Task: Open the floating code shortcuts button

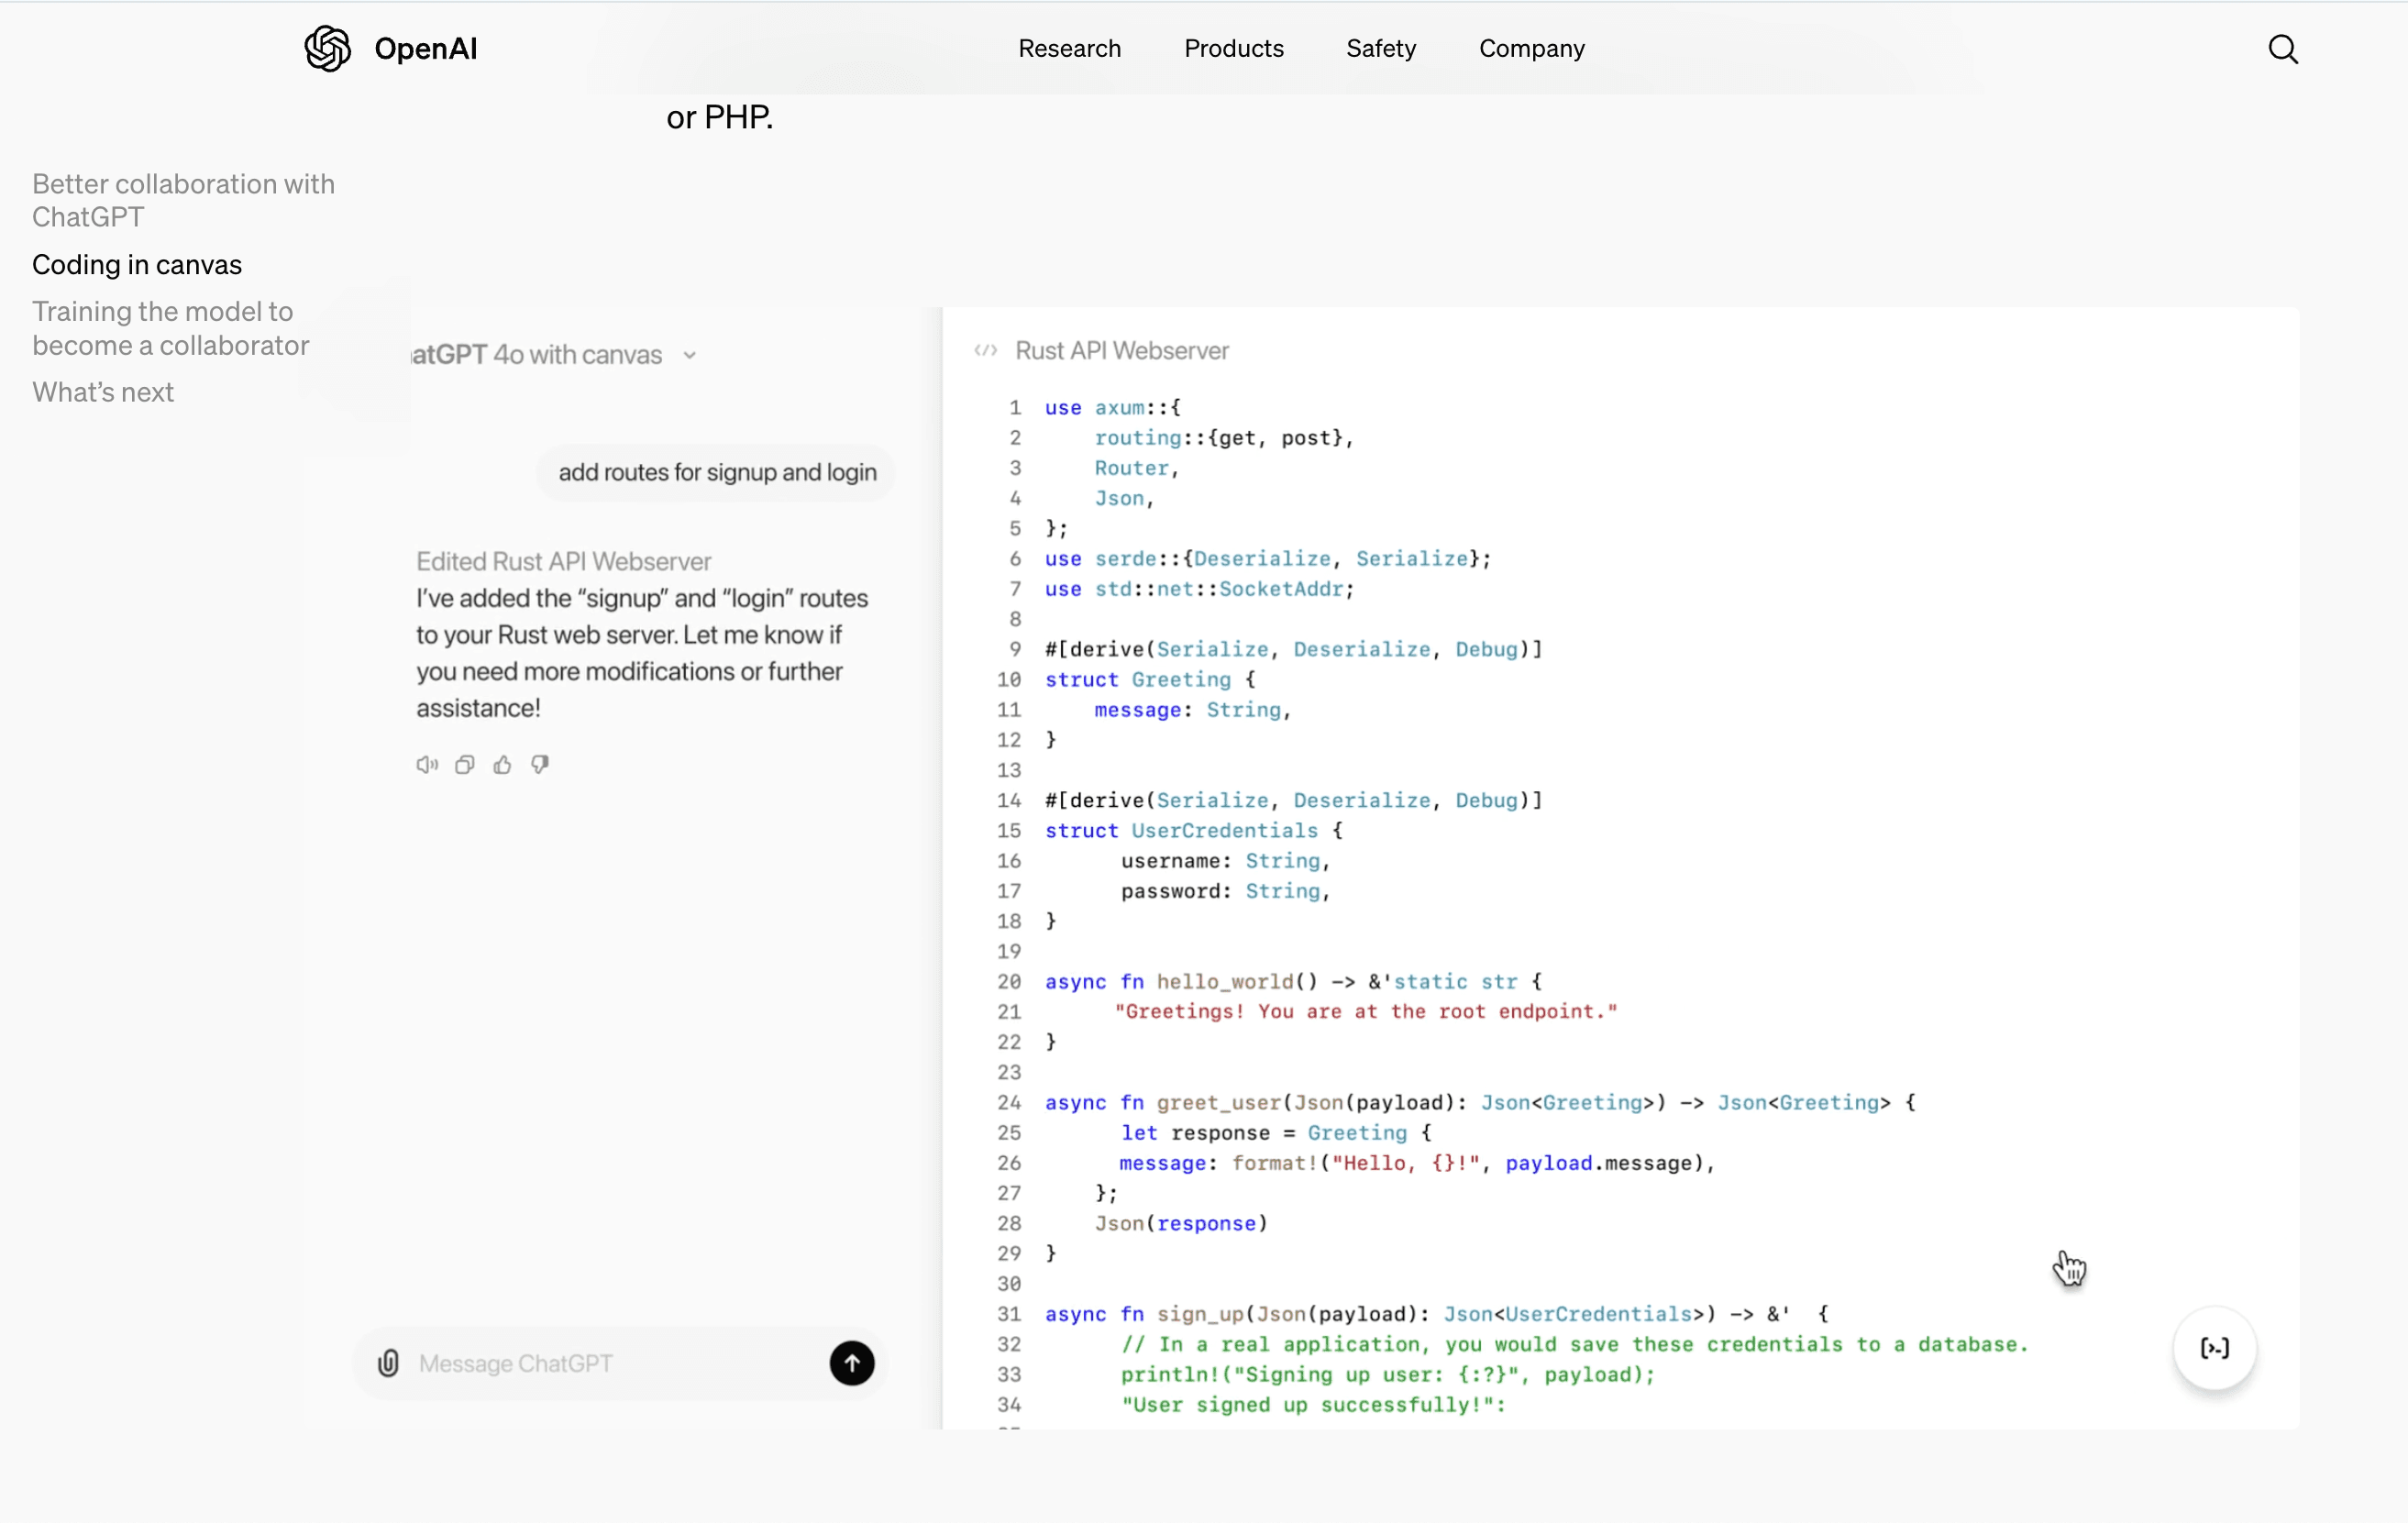Action: click(x=2214, y=1348)
